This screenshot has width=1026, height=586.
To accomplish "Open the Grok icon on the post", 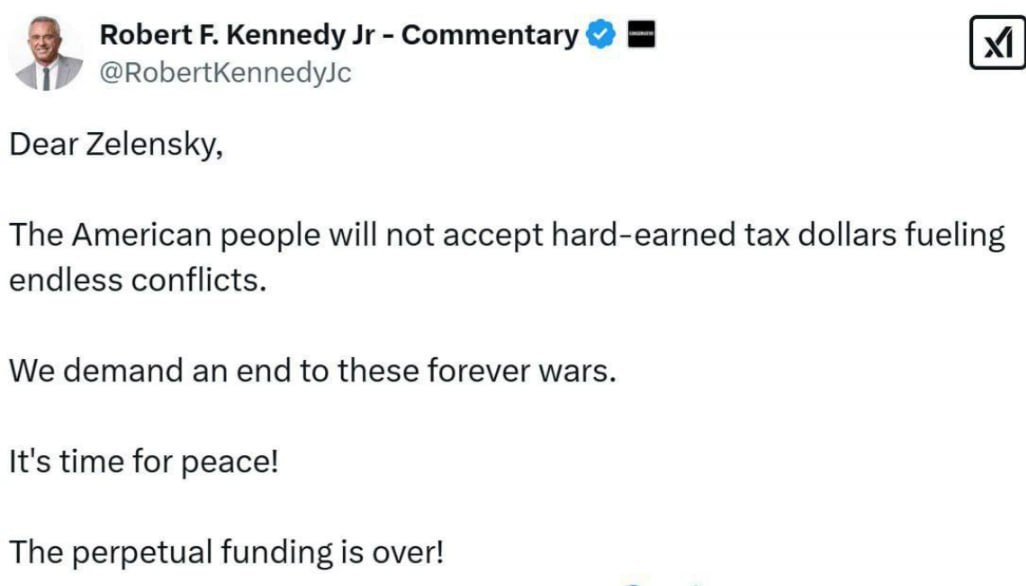I will coord(997,45).
